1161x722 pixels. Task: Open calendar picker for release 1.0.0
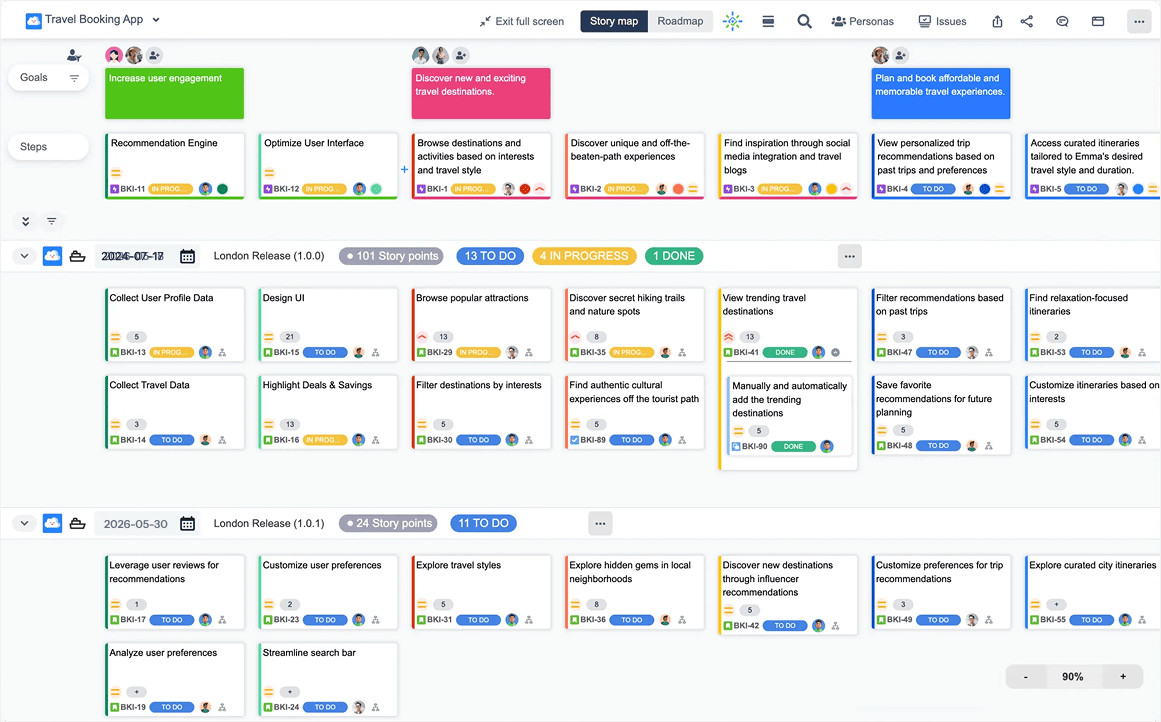coord(187,256)
